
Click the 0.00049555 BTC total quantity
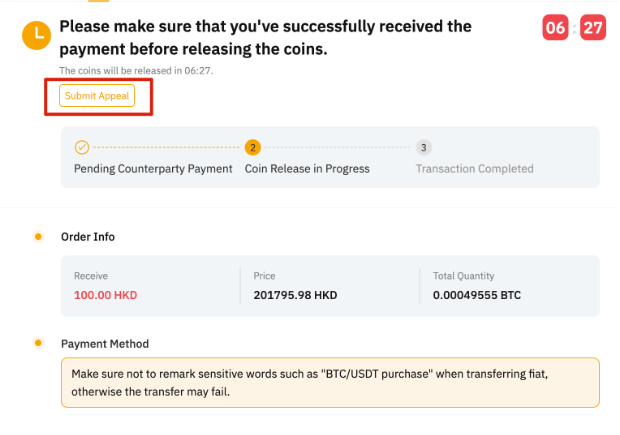477,295
